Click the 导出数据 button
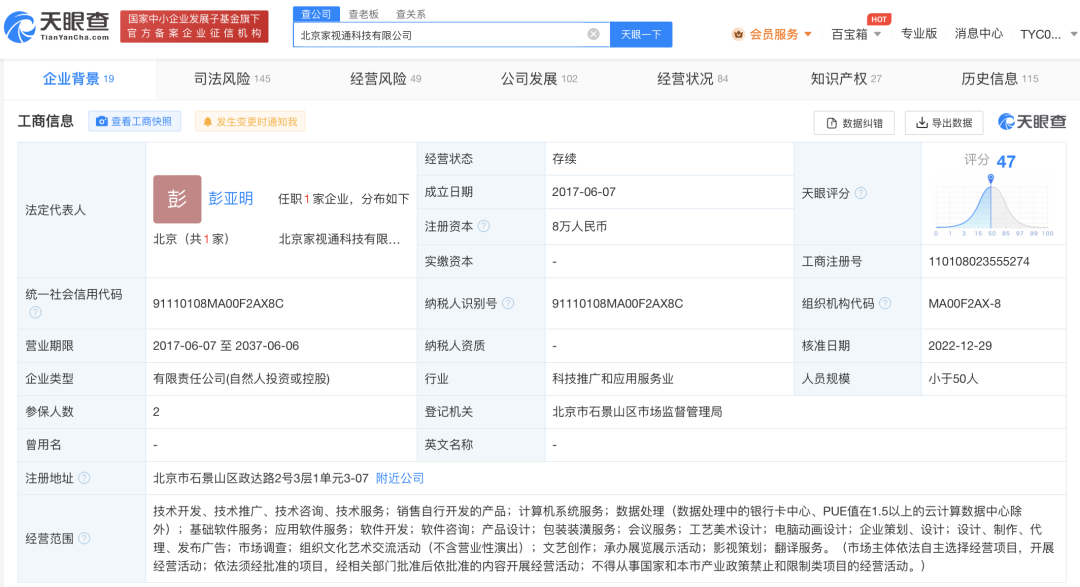This screenshot has height=587, width=1080. [x=944, y=123]
